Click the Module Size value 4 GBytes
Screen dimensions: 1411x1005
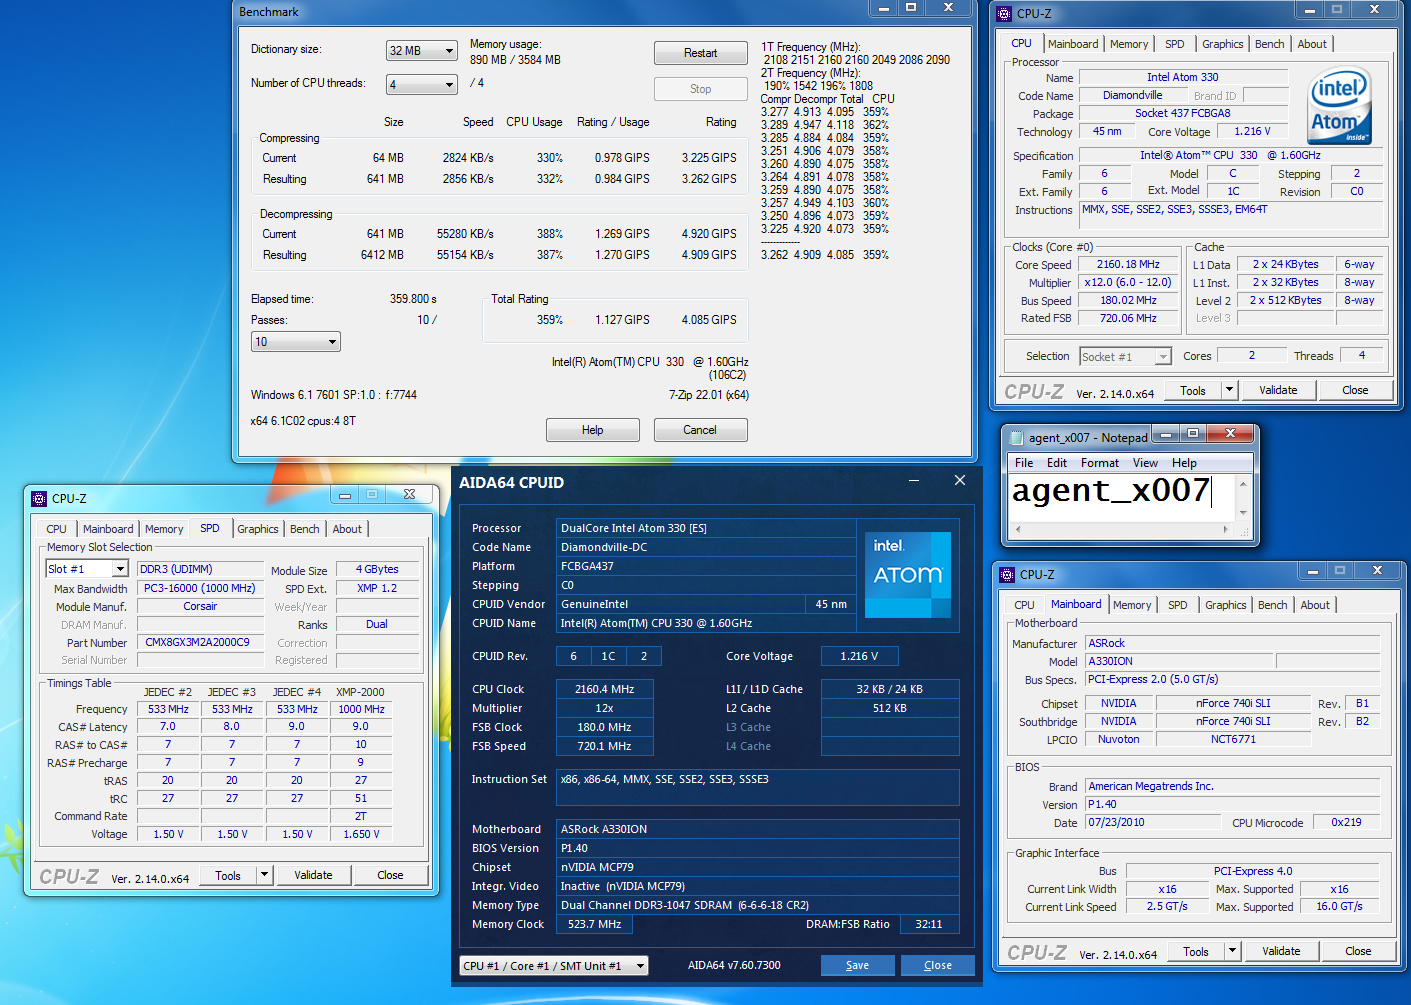click(377, 569)
